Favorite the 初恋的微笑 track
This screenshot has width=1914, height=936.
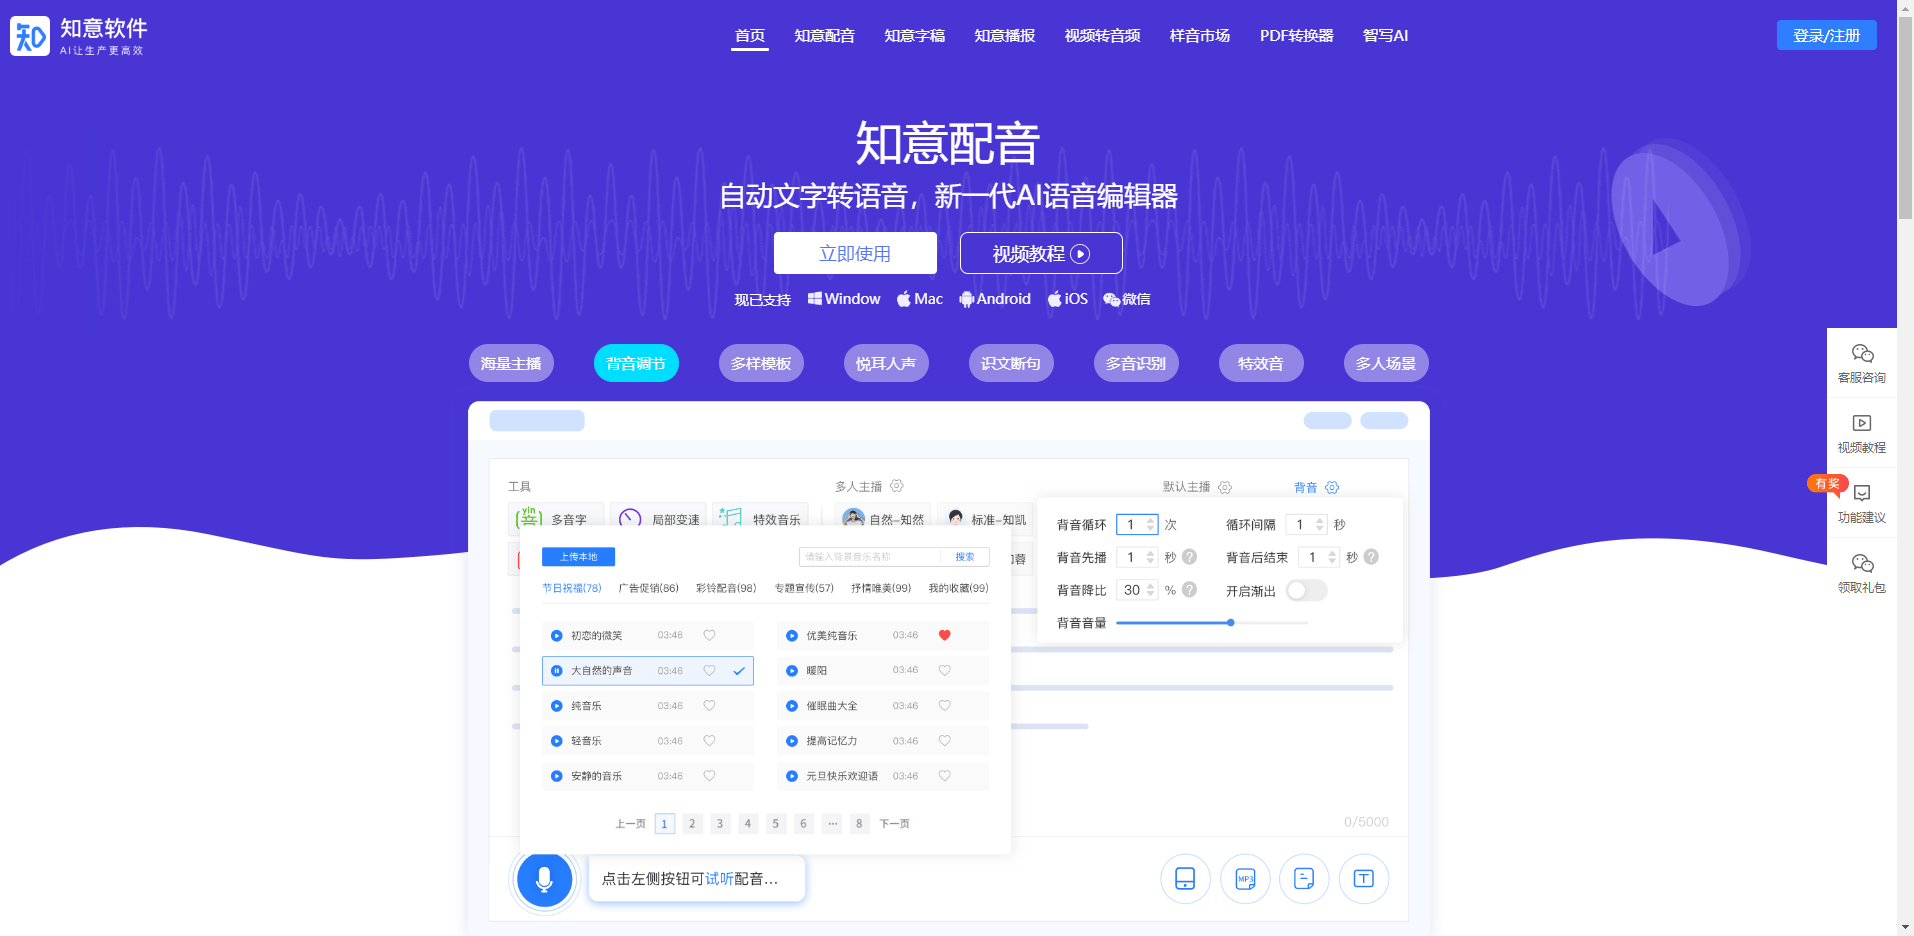click(x=709, y=635)
